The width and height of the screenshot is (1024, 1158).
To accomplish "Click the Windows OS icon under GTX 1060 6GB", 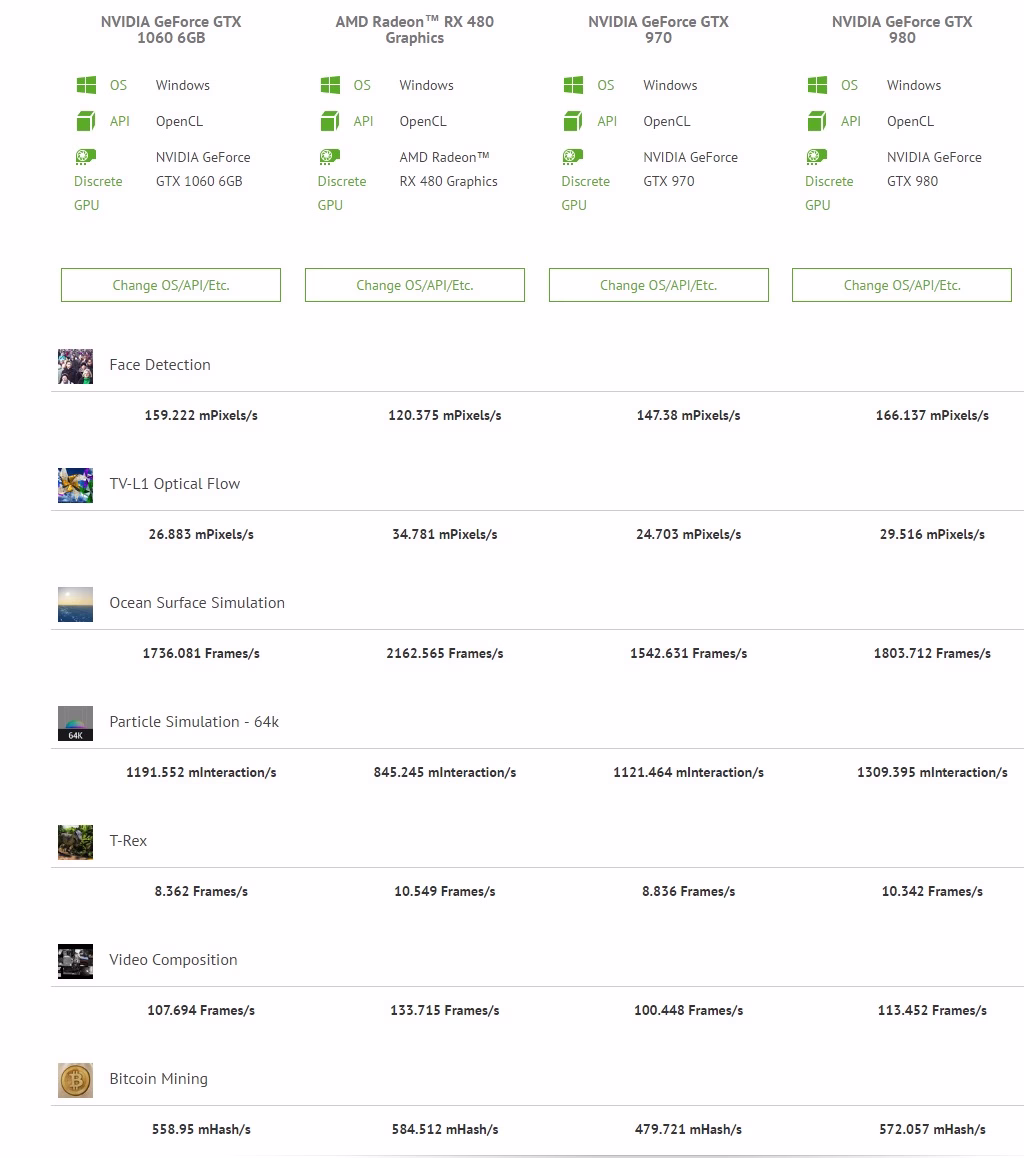I will click(x=86, y=85).
